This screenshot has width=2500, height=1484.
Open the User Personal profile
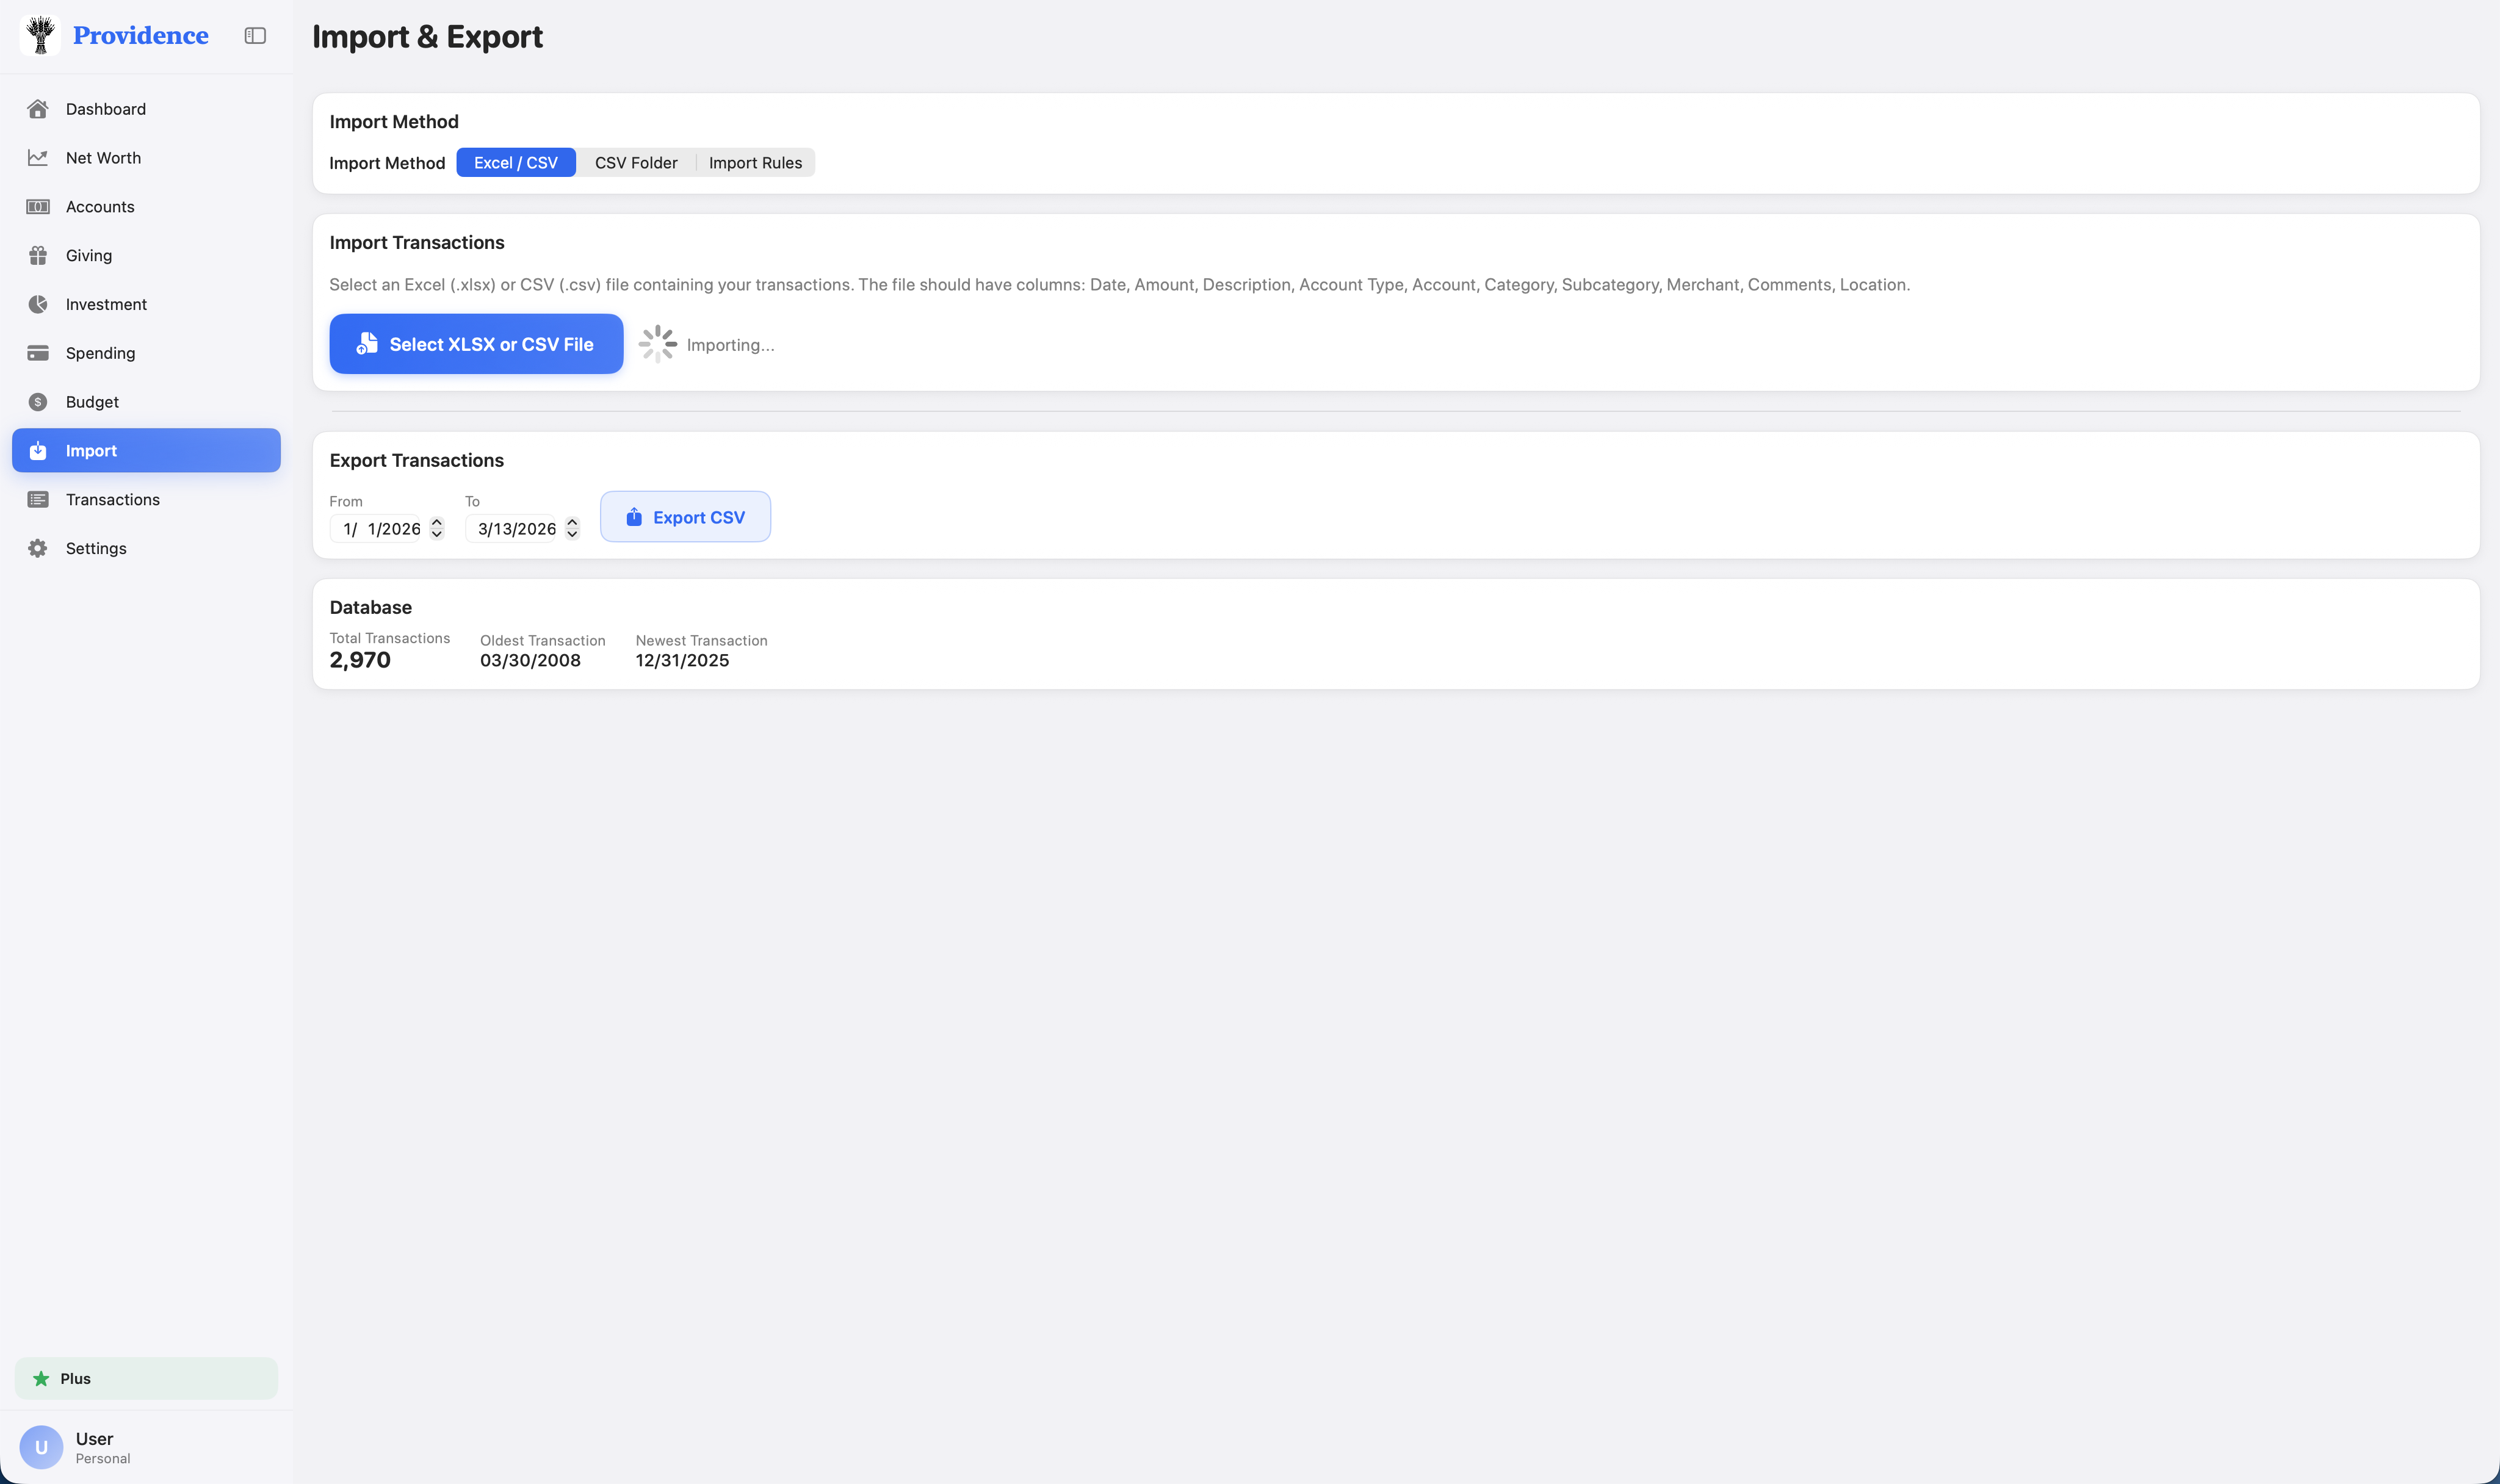[x=146, y=1447]
